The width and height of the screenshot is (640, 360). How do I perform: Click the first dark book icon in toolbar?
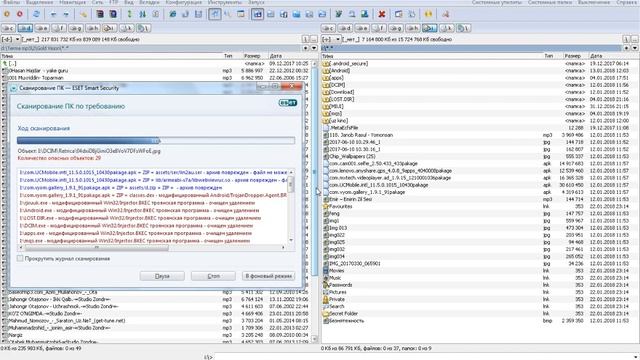100,14
